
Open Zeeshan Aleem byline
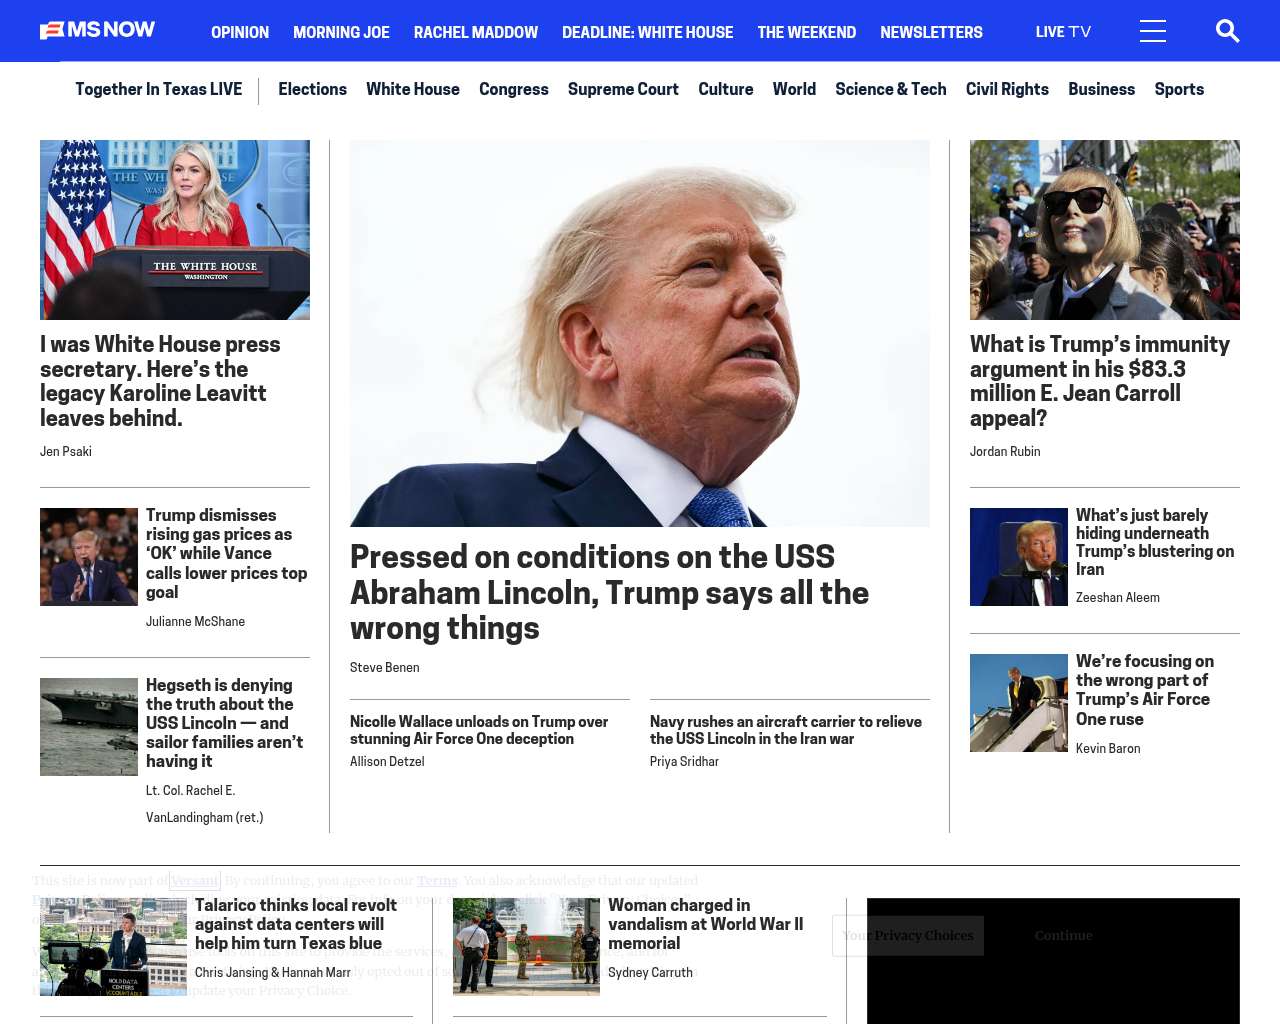(1118, 598)
